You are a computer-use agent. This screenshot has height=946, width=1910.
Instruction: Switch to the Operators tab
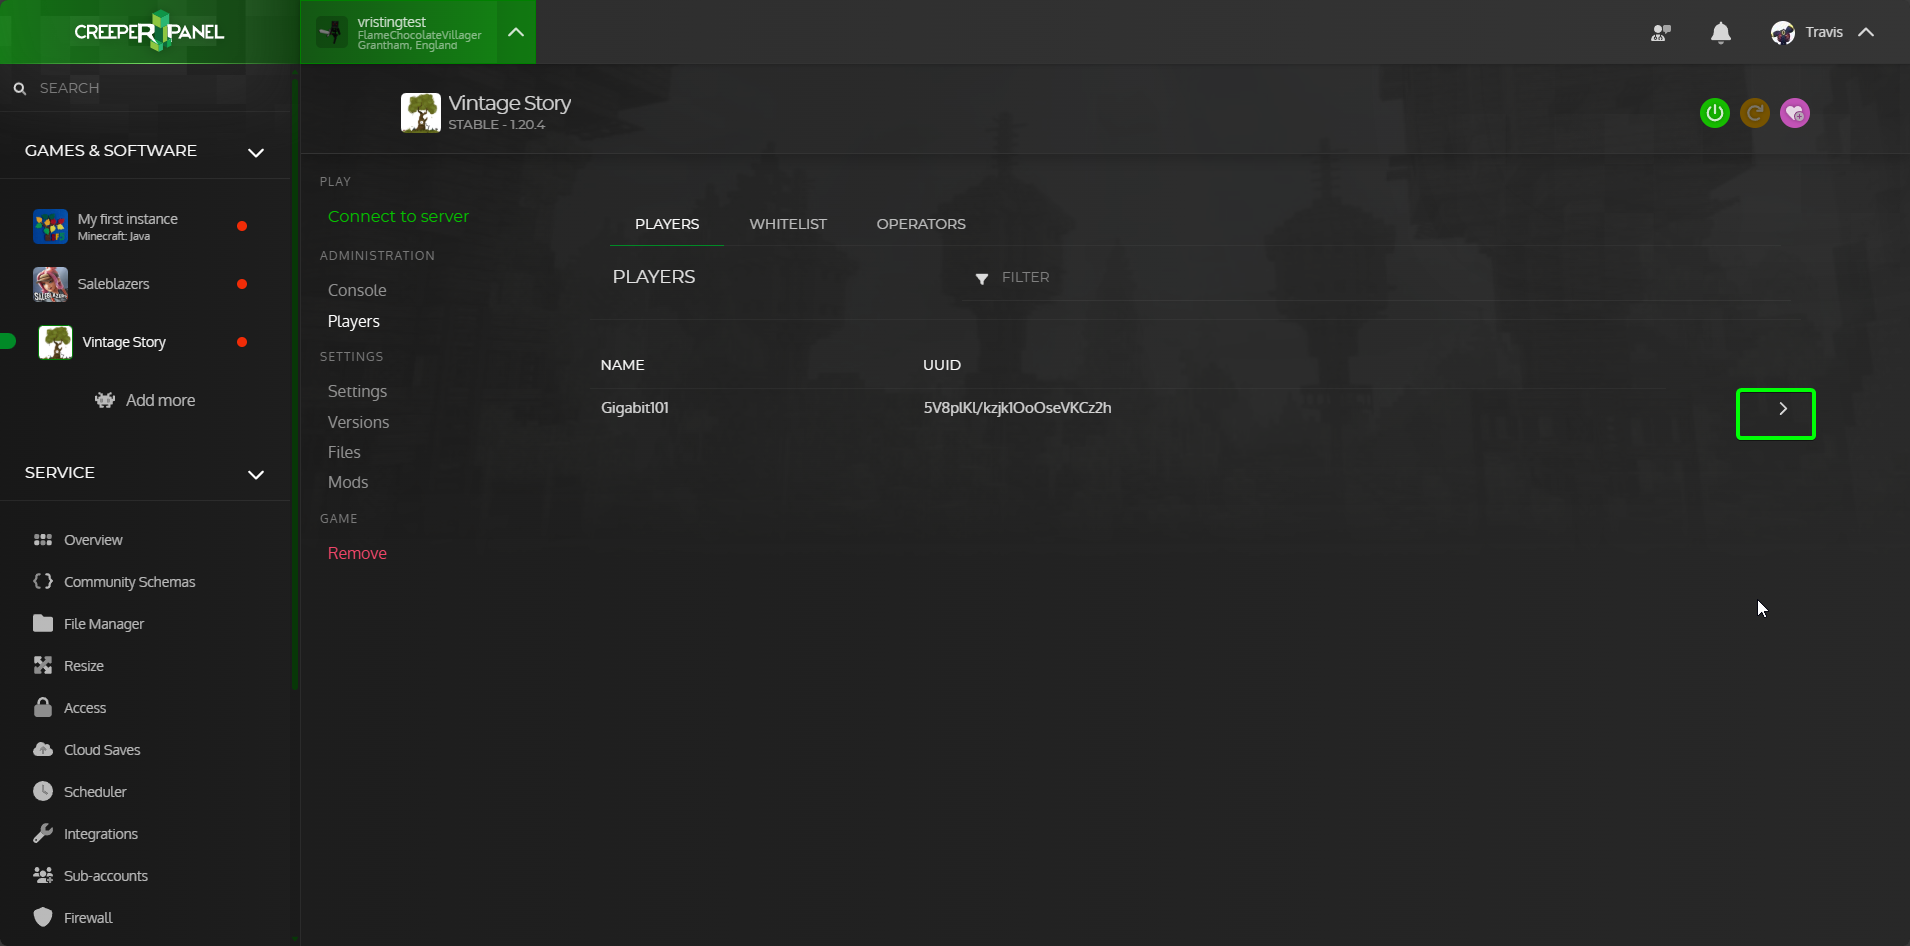[x=921, y=224]
